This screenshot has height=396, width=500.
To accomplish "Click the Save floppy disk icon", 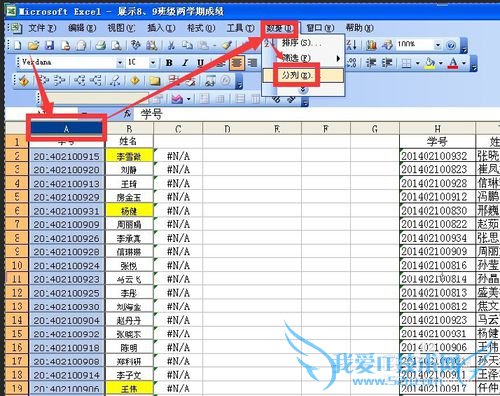I will coord(49,45).
